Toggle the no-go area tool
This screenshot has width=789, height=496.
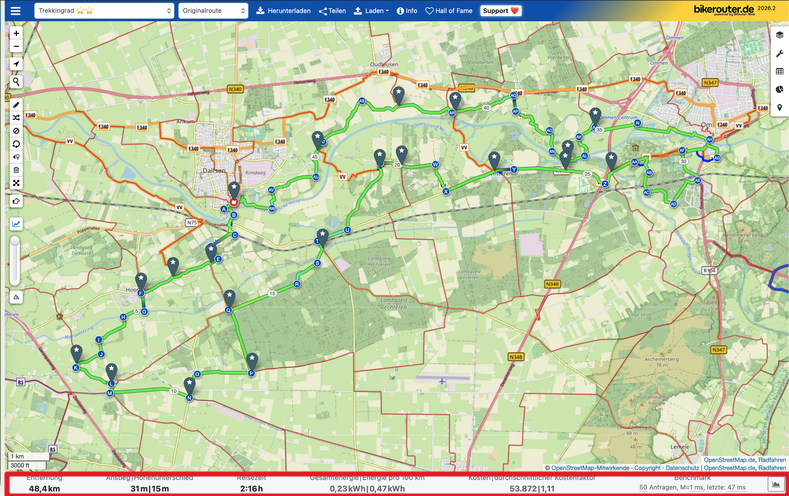[16, 130]
